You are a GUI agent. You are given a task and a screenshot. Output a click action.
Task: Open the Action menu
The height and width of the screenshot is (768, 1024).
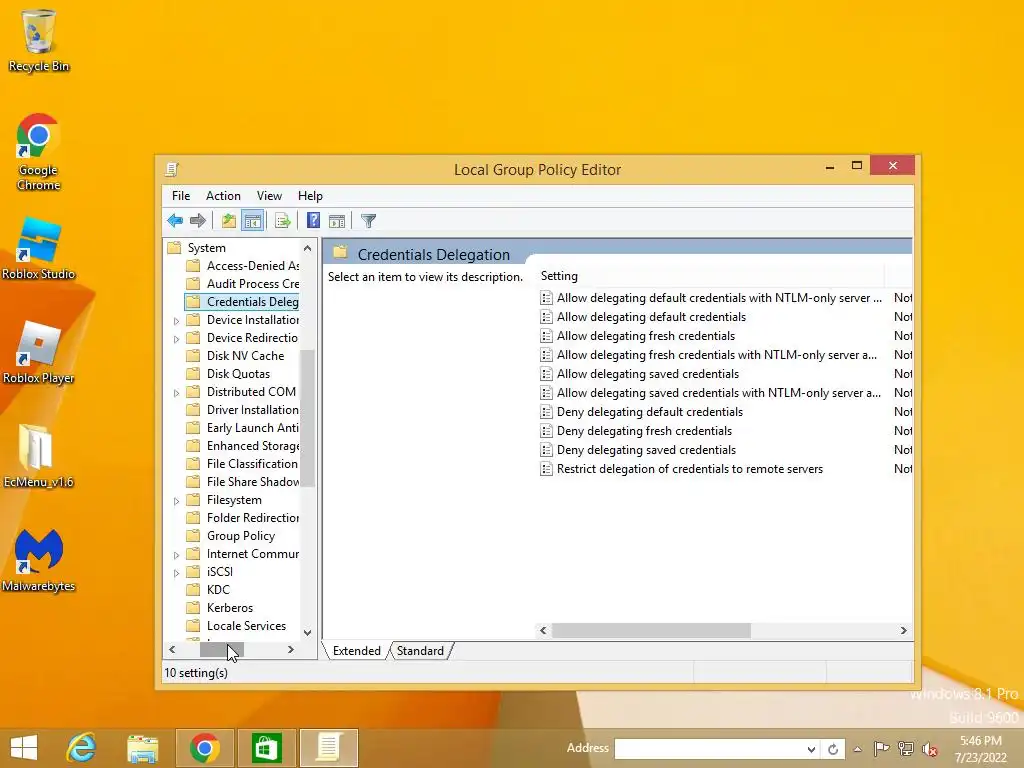[x=223, y=196]
